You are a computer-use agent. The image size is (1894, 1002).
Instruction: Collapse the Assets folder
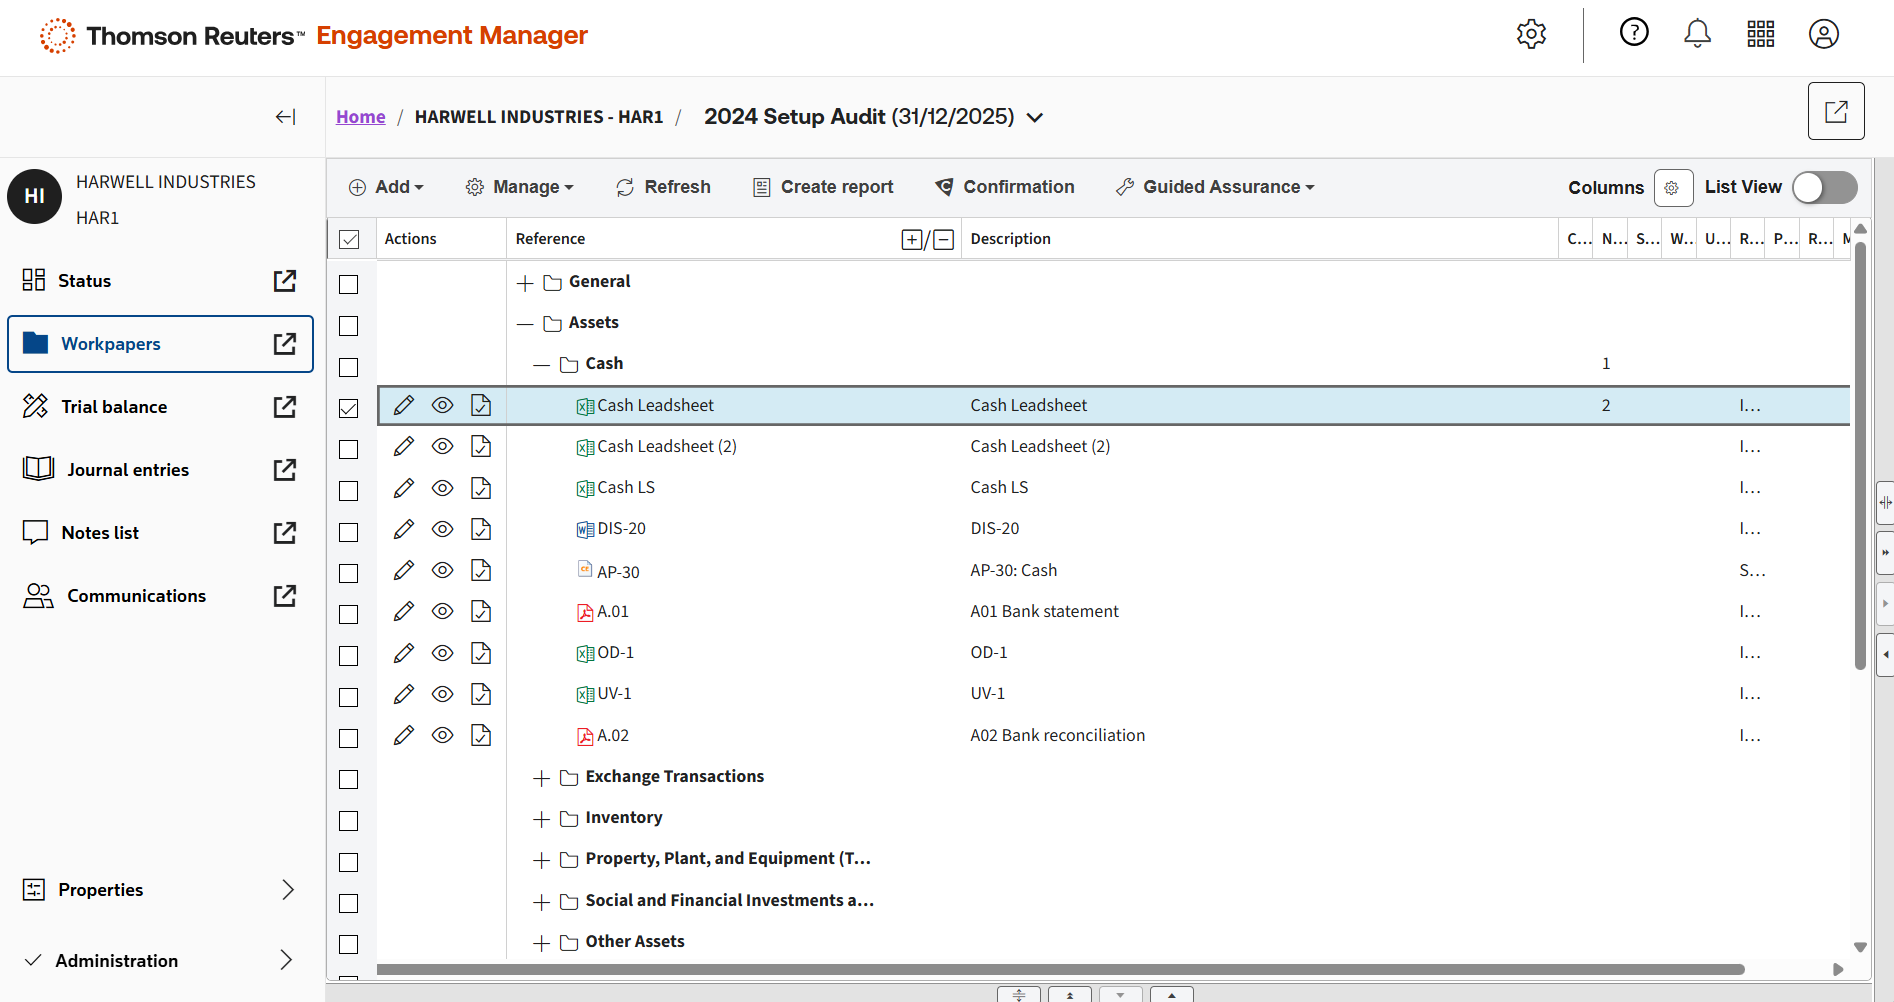525,324
